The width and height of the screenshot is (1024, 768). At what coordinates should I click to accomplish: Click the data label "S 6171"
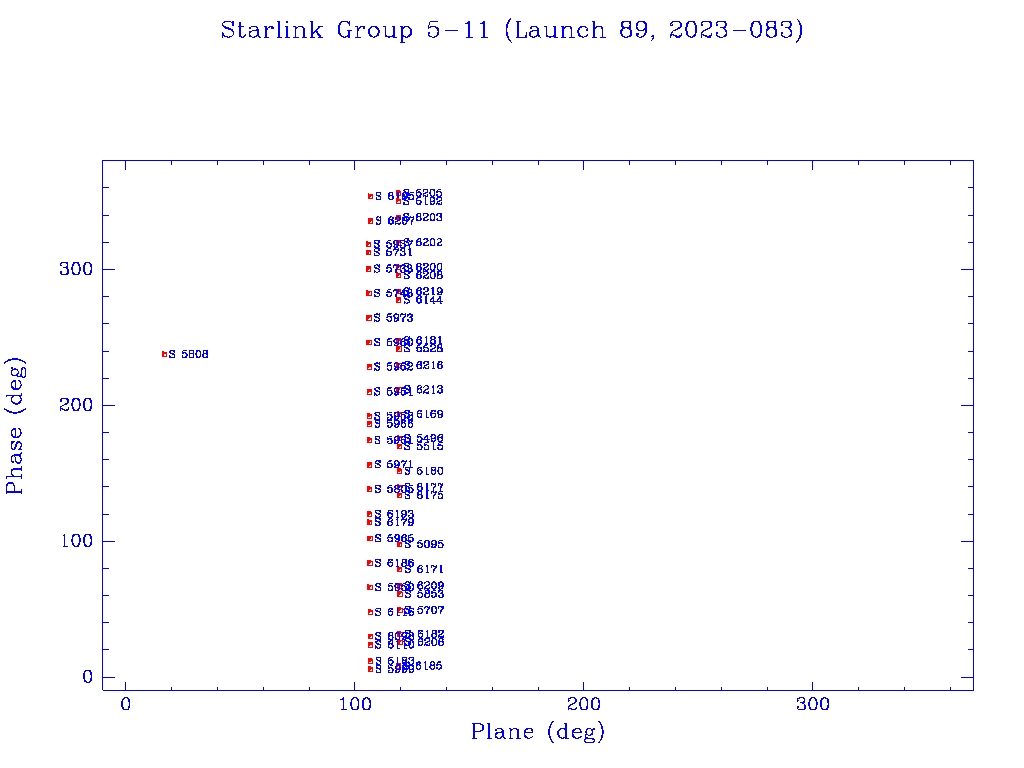pos(424,569)
